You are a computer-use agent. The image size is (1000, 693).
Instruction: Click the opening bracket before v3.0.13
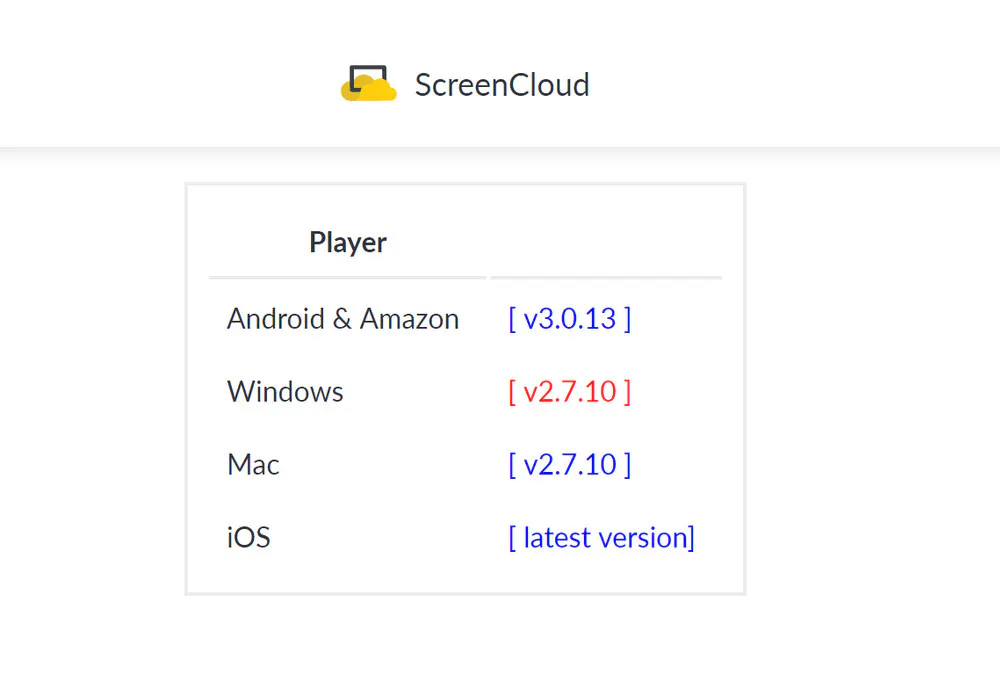coord(512,319)
